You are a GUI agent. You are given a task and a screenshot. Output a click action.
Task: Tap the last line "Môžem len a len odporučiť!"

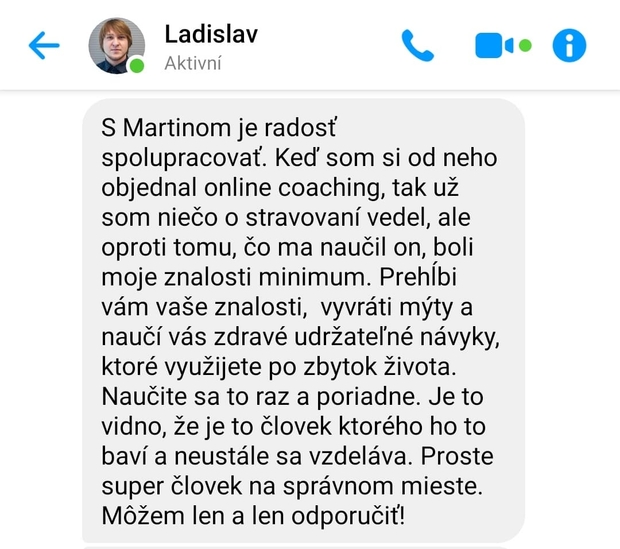(253, 516)
